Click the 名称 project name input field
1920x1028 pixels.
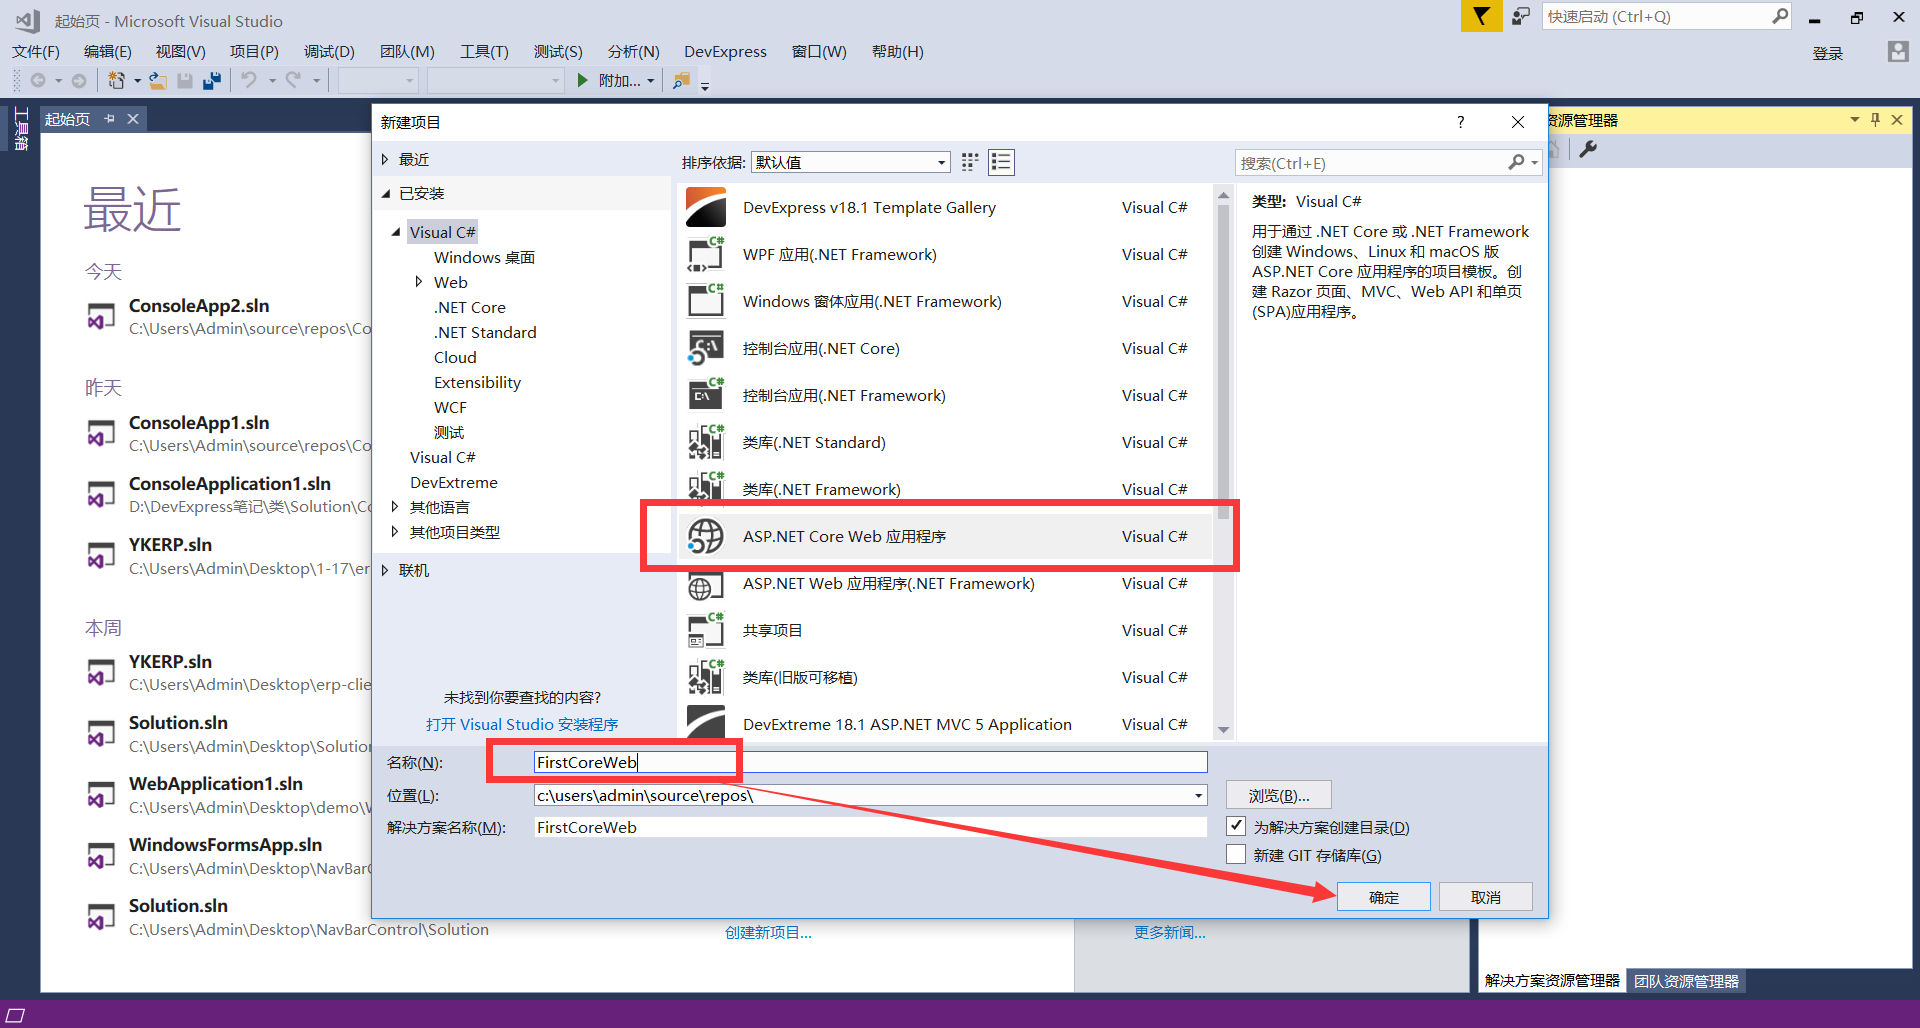870,762
